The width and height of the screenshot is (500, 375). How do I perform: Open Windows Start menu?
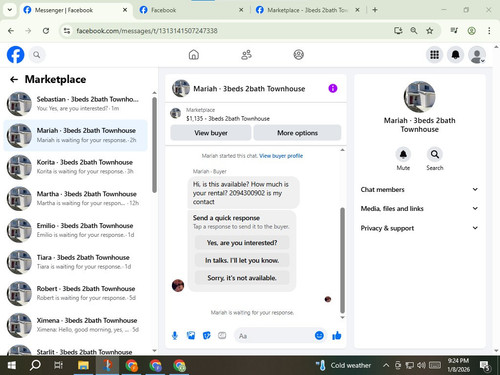(12, 365)
